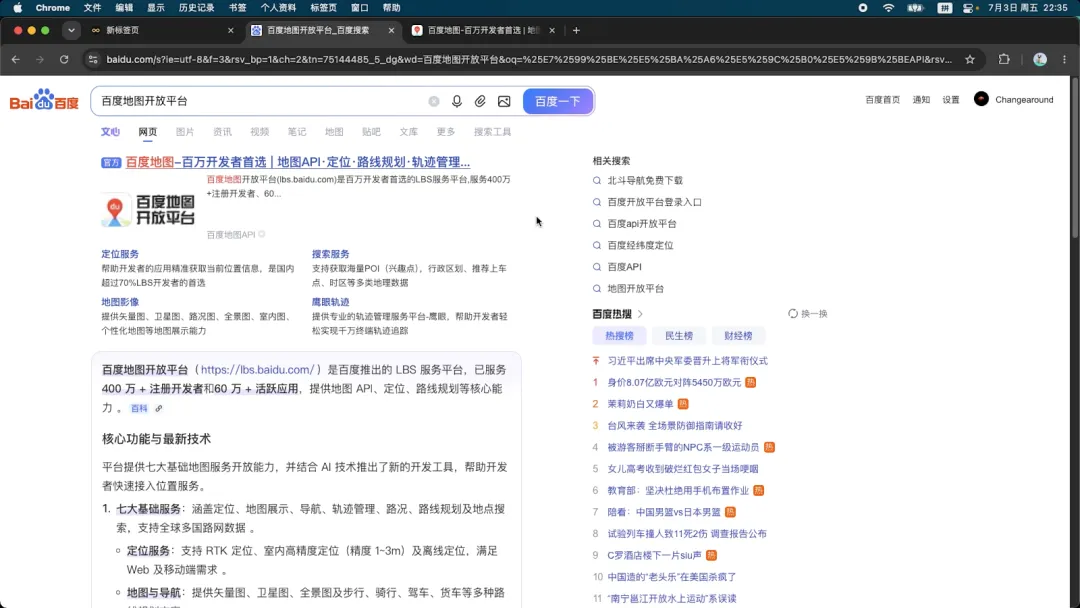
Task: Open Wi-Fi status in menu bar
Action: tap(889, 8)
